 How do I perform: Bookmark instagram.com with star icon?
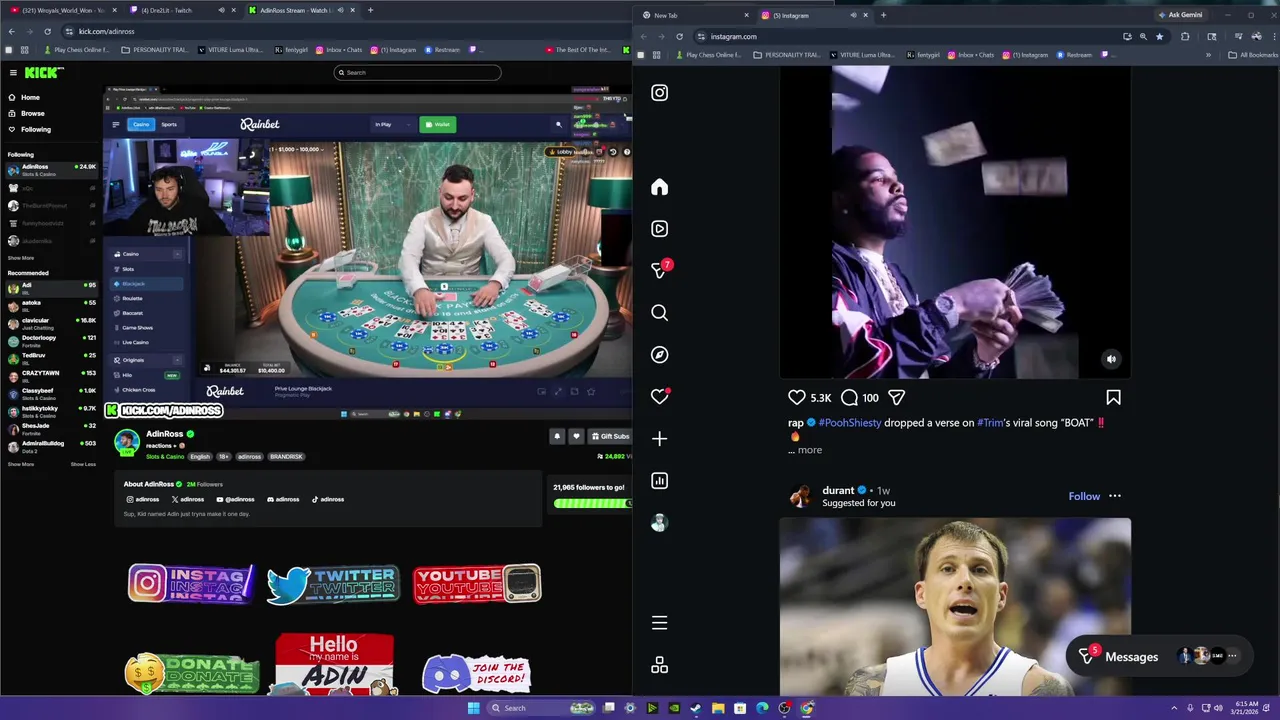(x=1160, y=36)
